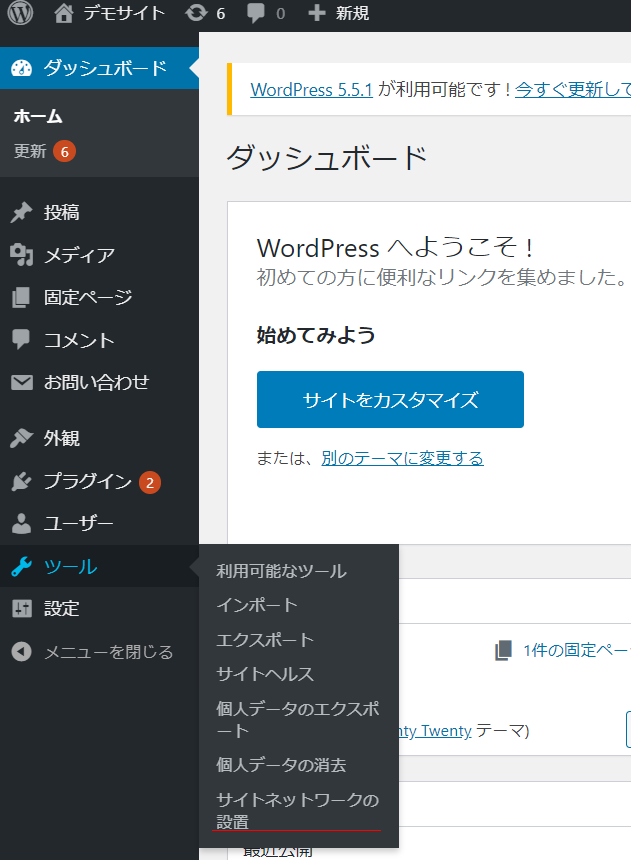Click the デモサイト site name

pos(124,13)
